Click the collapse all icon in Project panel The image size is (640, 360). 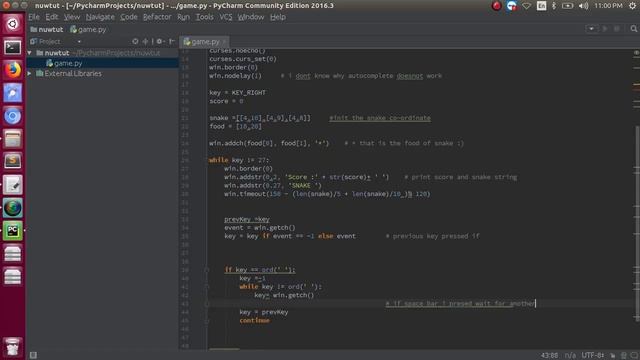tap(145, 41)
